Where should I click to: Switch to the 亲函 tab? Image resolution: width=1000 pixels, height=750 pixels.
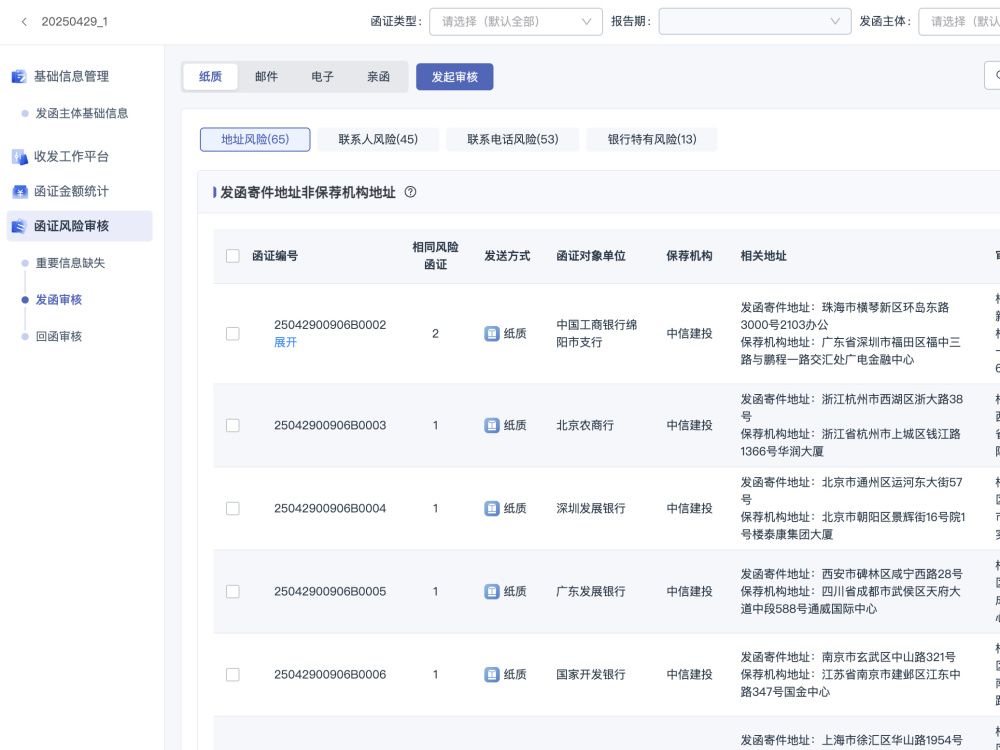click(x=378, y=77)
